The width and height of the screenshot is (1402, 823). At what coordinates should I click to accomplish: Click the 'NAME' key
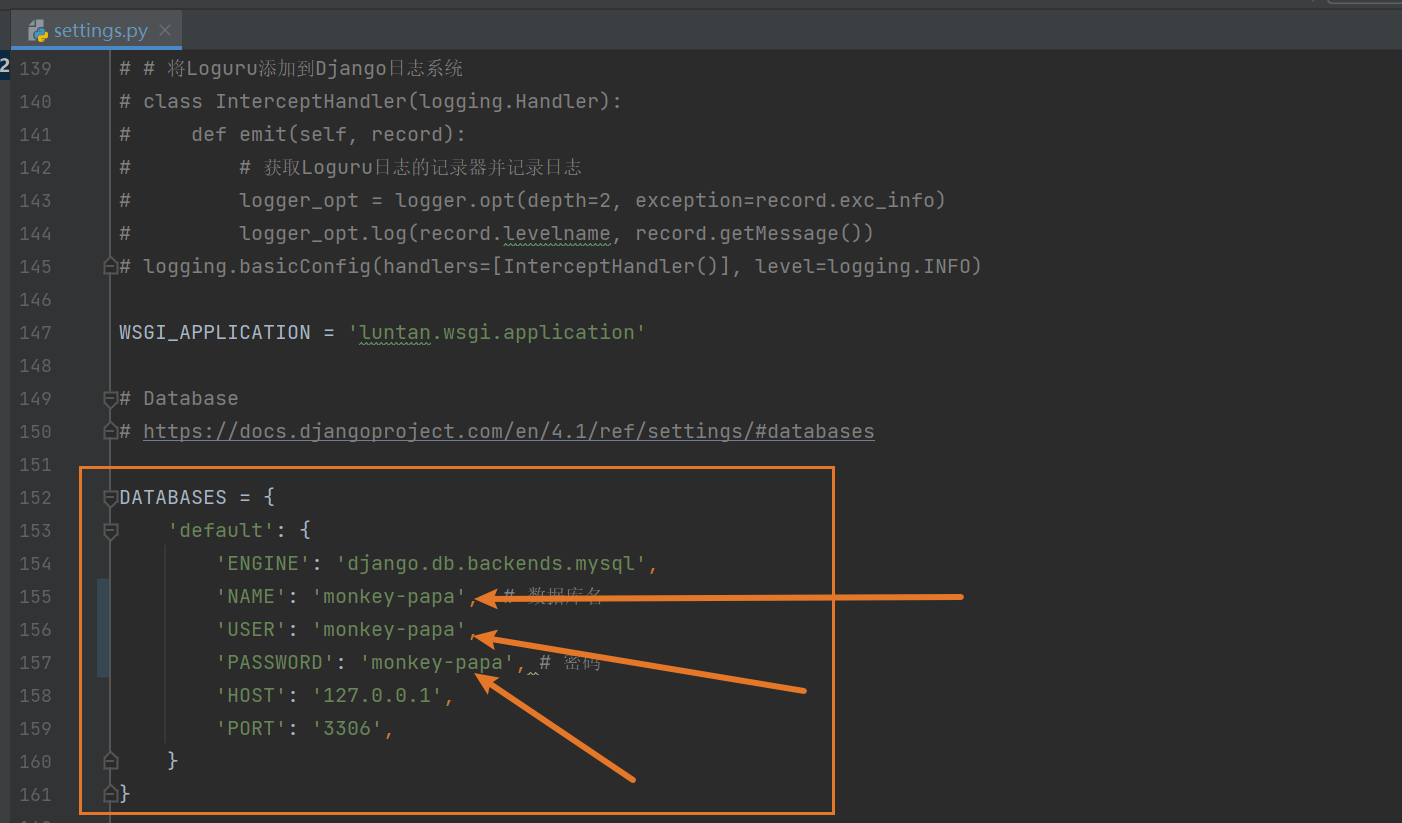pyautogui.click(x=251, y=597)
